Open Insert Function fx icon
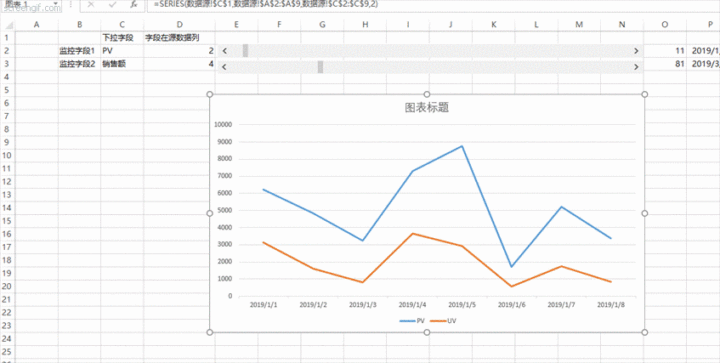 (x=134, y=4)
